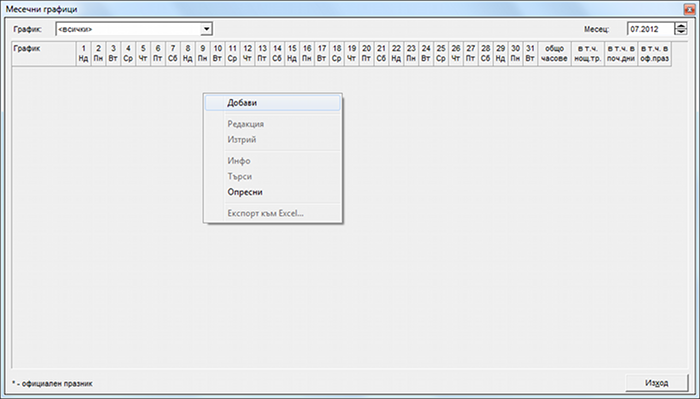Choose Експорт към Excel... entry
700x399 pixels.
[x=272, y=213]
